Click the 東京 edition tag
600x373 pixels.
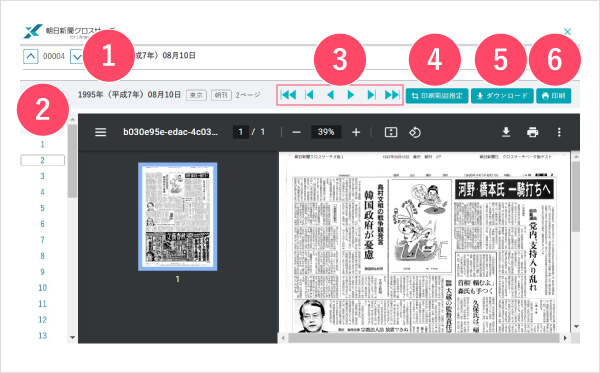click(x=196, y=95)
